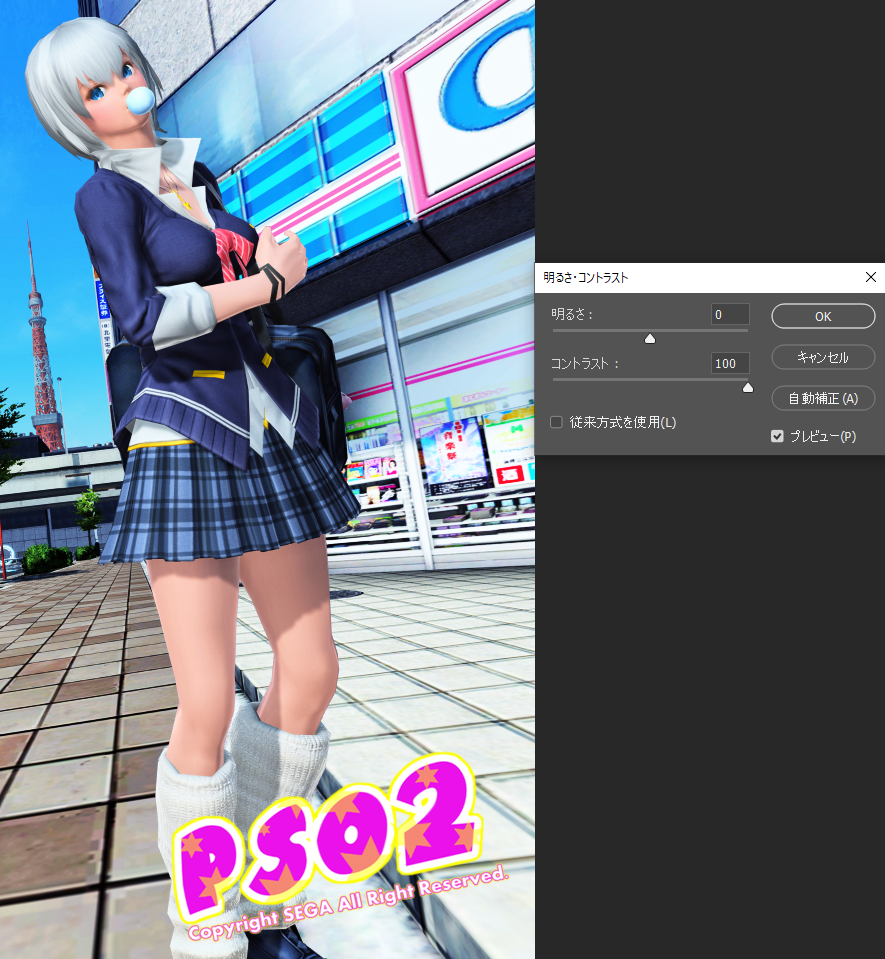The image size is (885, 959).
Task: Click the キャンセル button
Action: pyautogui.click(x=823, y=357)
